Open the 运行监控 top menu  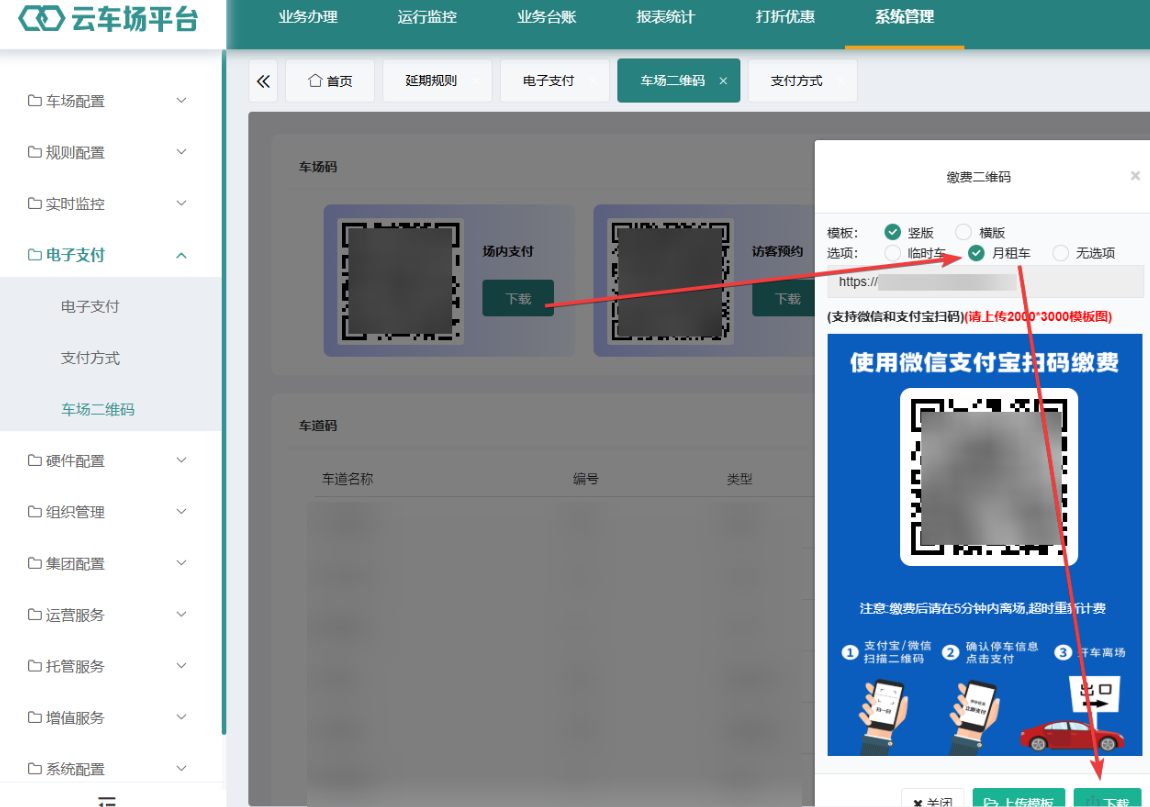[427, 17]
